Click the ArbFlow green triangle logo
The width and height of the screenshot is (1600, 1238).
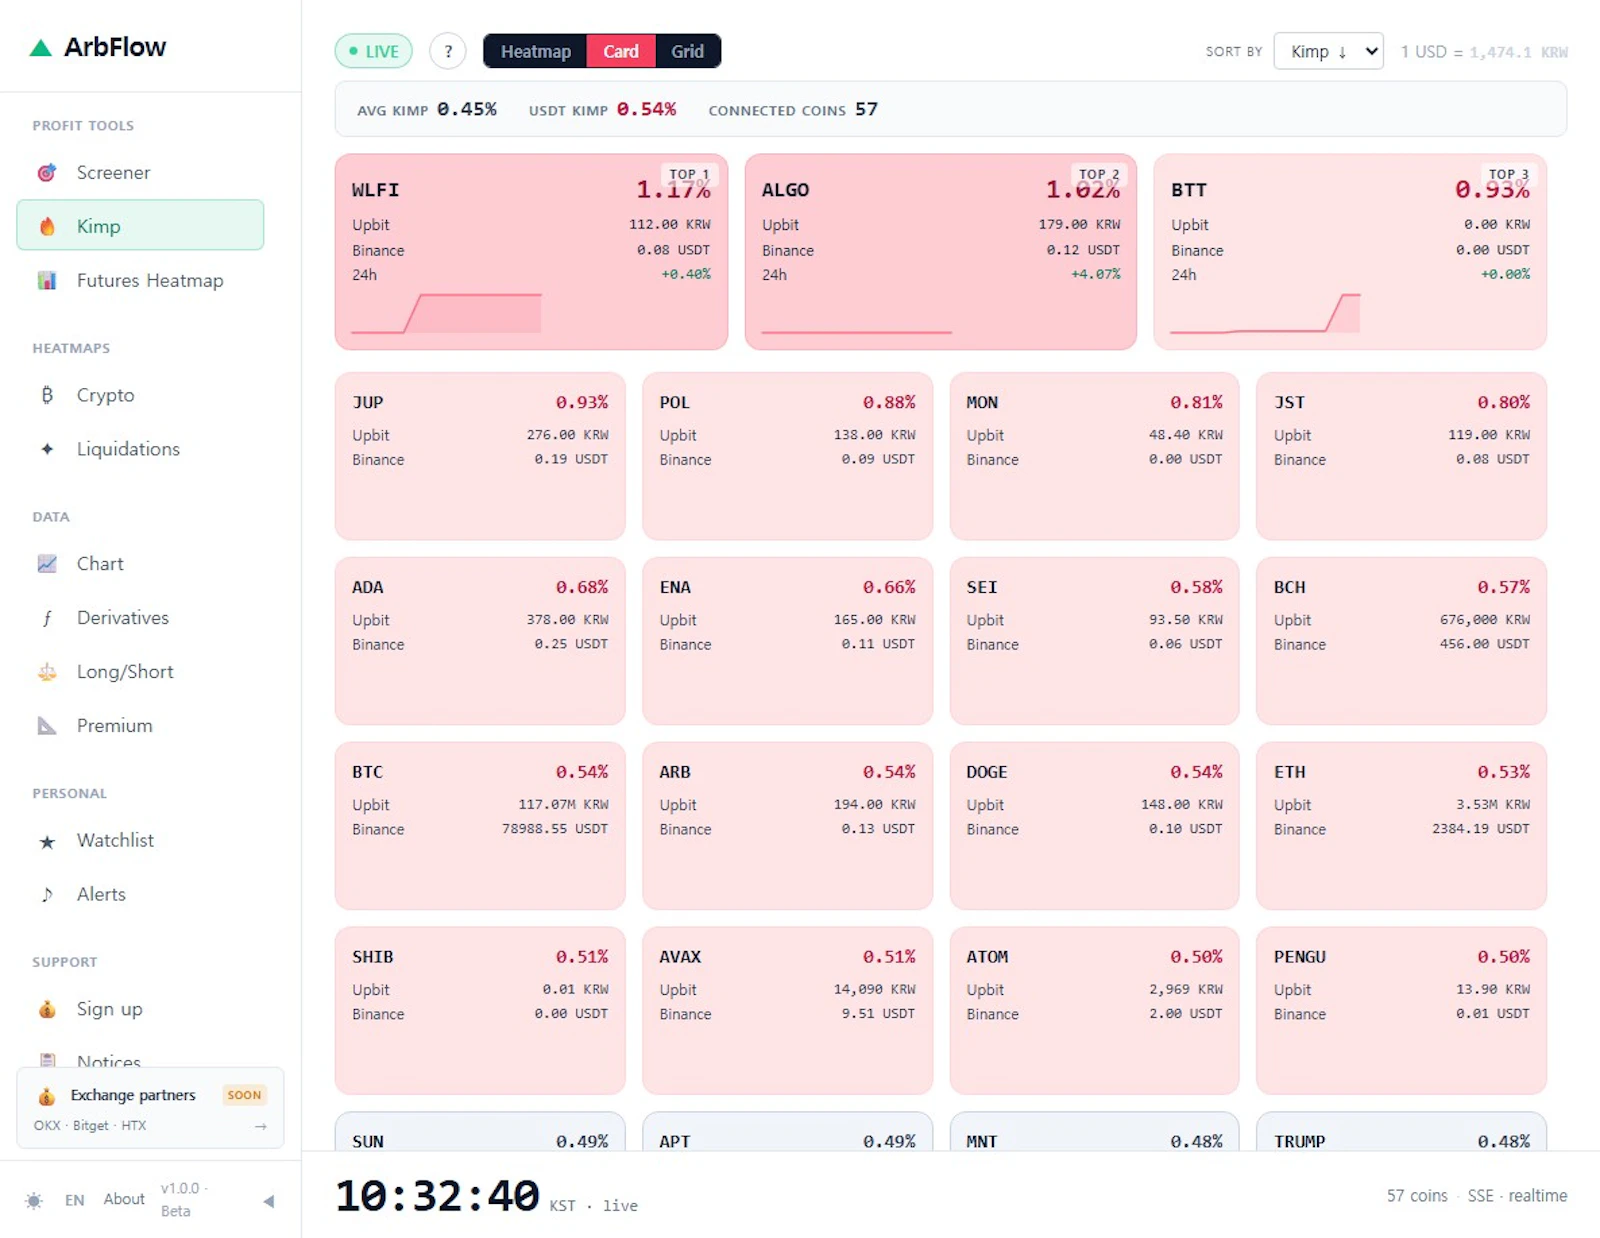coord(40,47)
